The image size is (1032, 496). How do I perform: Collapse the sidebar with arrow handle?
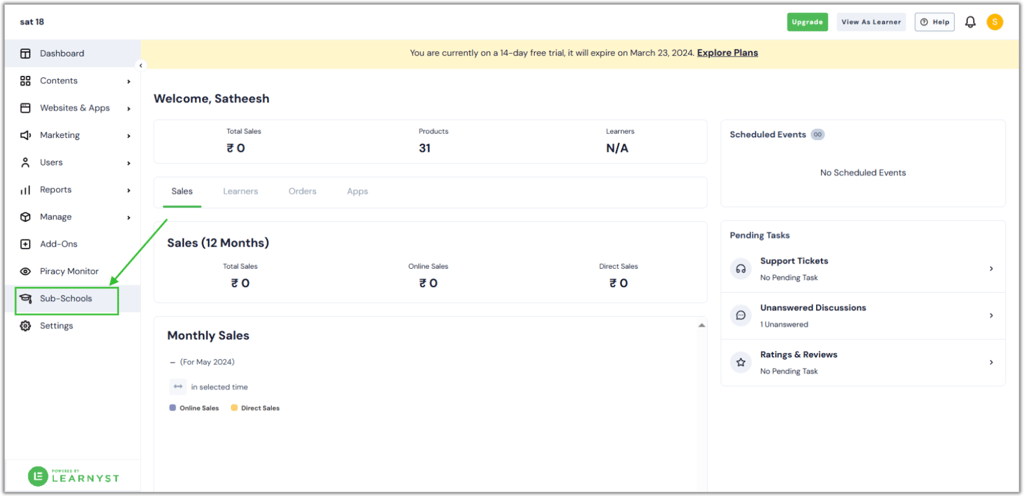click(140, 65)
